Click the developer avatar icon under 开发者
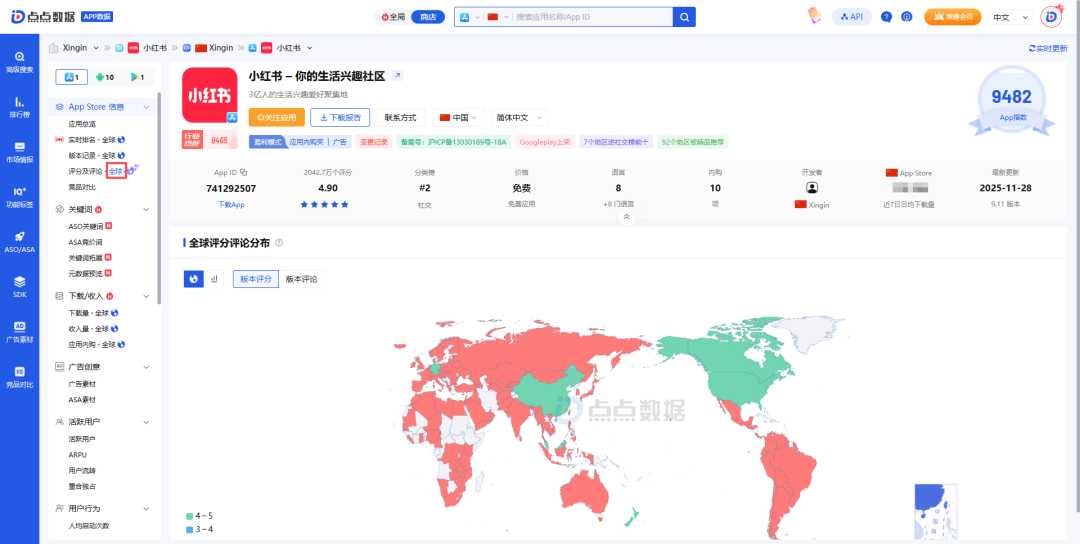This screenshot has height=544, width=1080. click(x=812, y=187)
